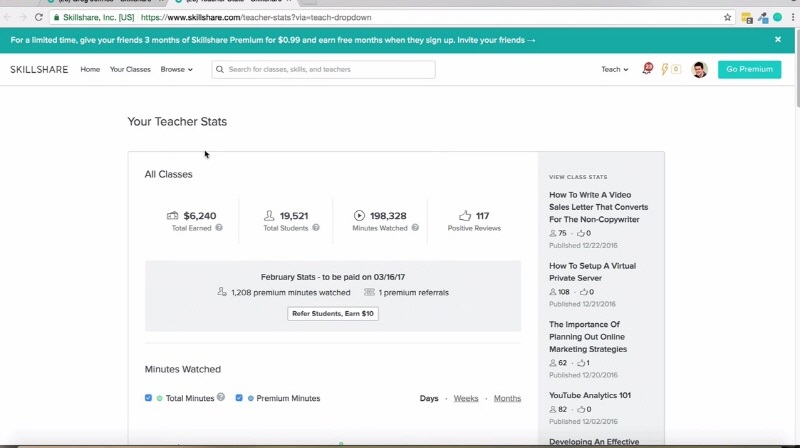Click the money icon next to $6,240
This screenshot has height=448, width=800.
click(172, 216)
